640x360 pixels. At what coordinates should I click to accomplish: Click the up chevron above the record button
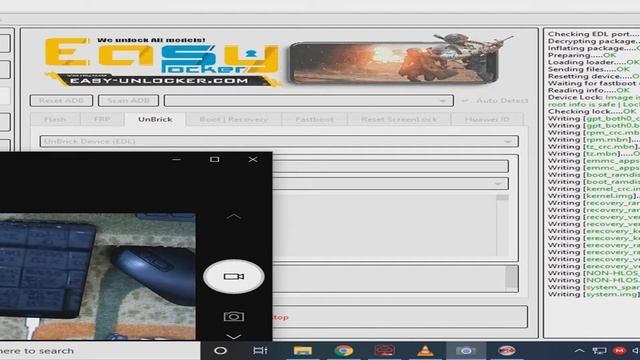click(x=233, y=217)
